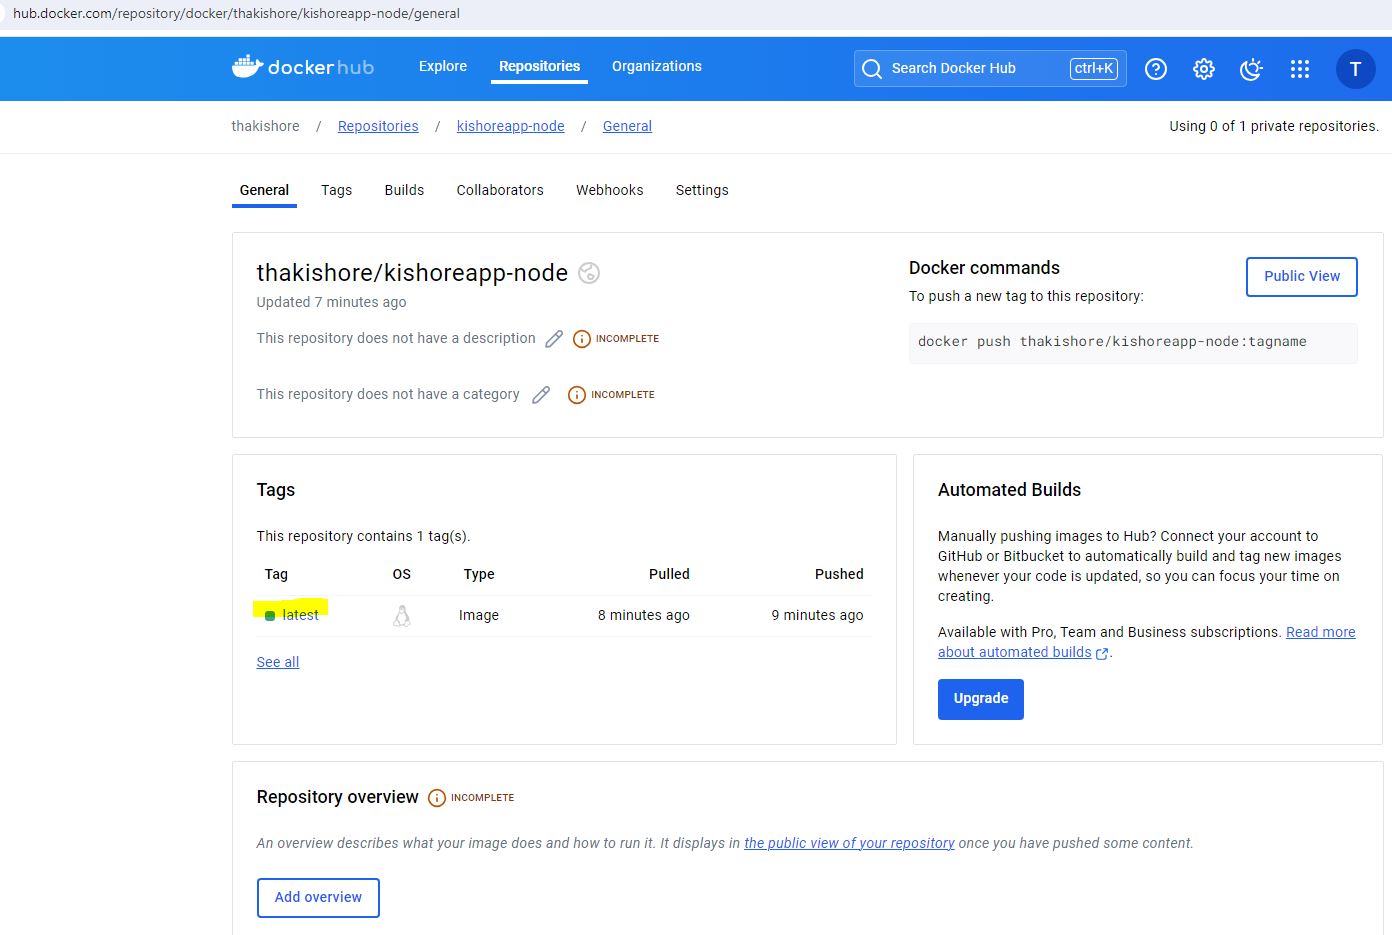
Task: Open the latest tag link
Action: coord(300,615)
